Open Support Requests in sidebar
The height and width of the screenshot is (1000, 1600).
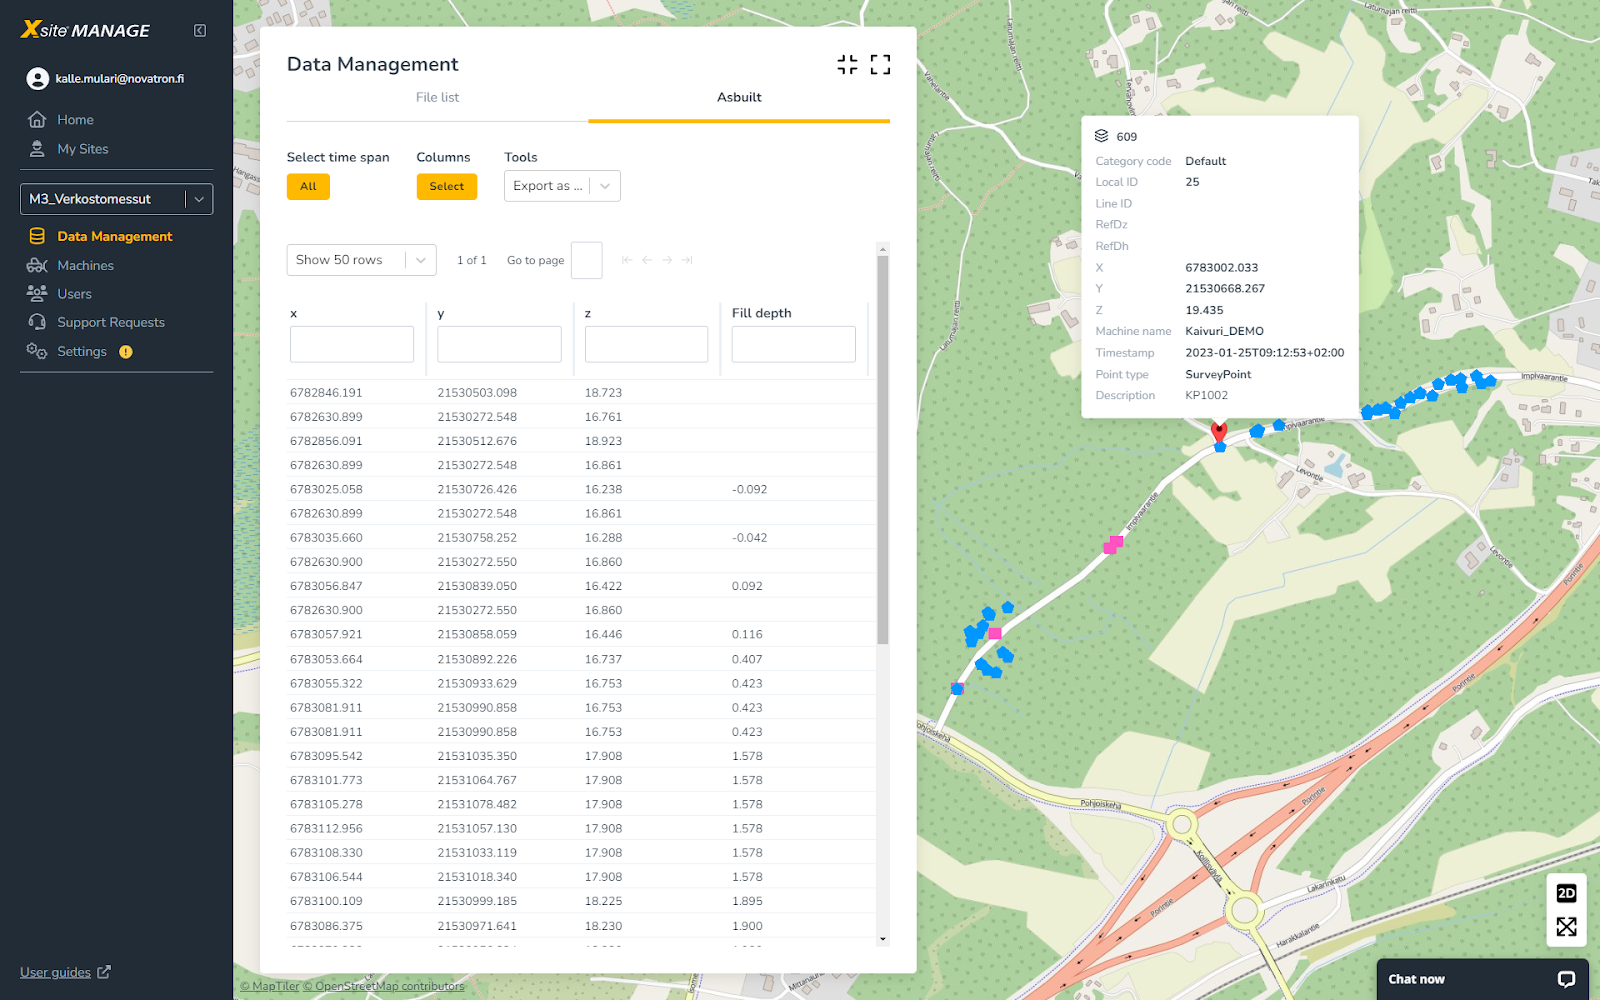(x=110, y=322)
